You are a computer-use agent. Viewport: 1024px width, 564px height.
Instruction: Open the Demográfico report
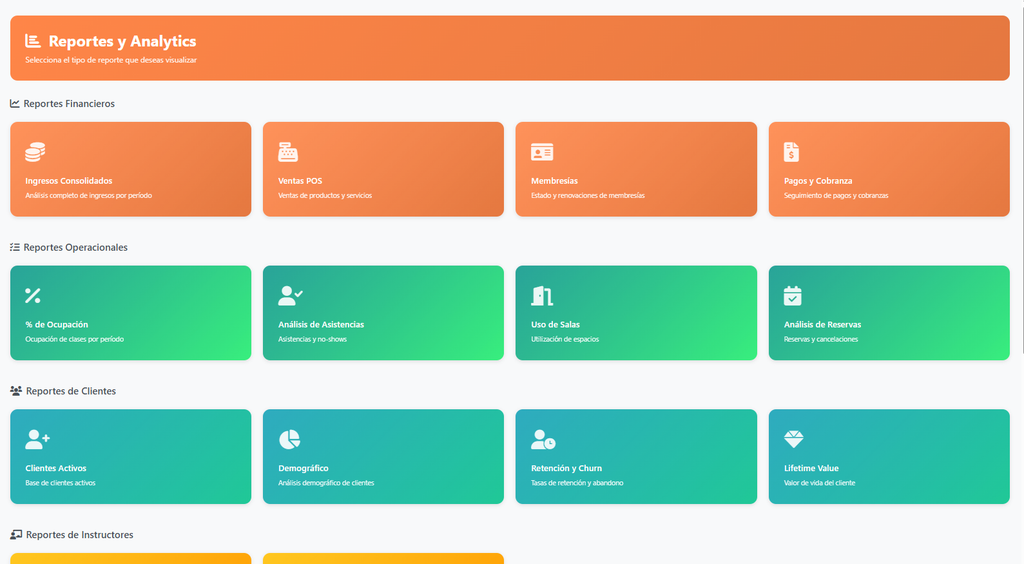383,456
